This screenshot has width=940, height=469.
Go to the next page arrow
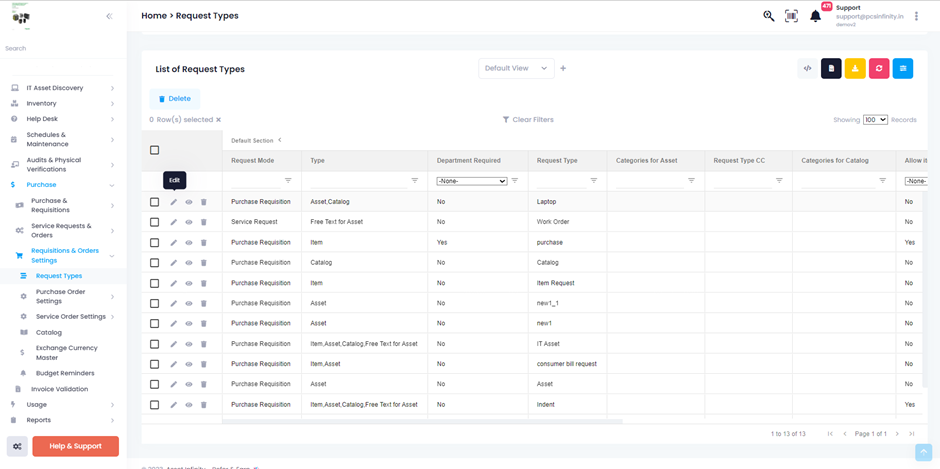(897, 434)
